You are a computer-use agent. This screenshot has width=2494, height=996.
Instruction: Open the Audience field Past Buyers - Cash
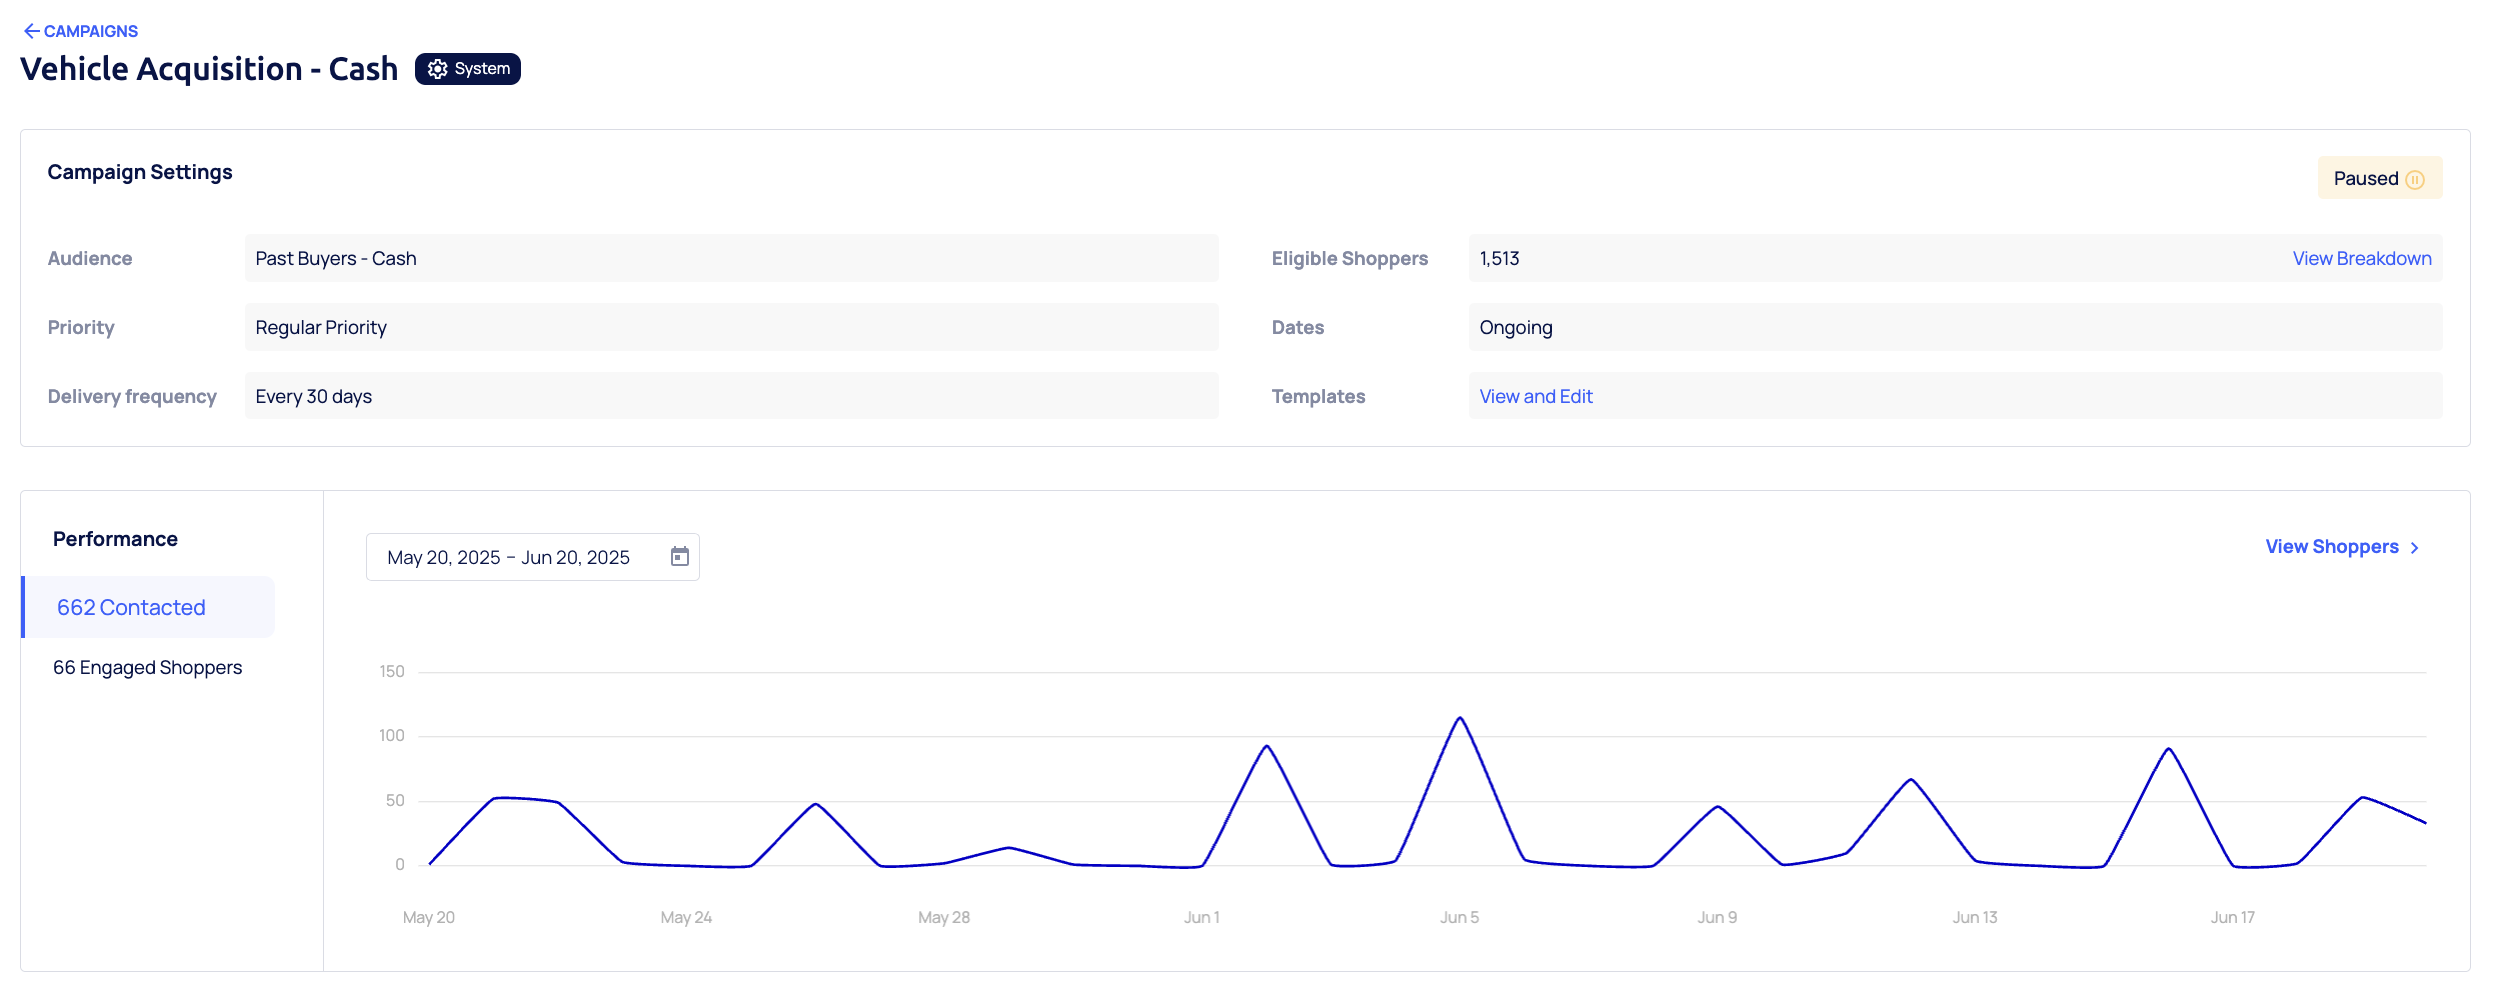(x=730, y=258)
